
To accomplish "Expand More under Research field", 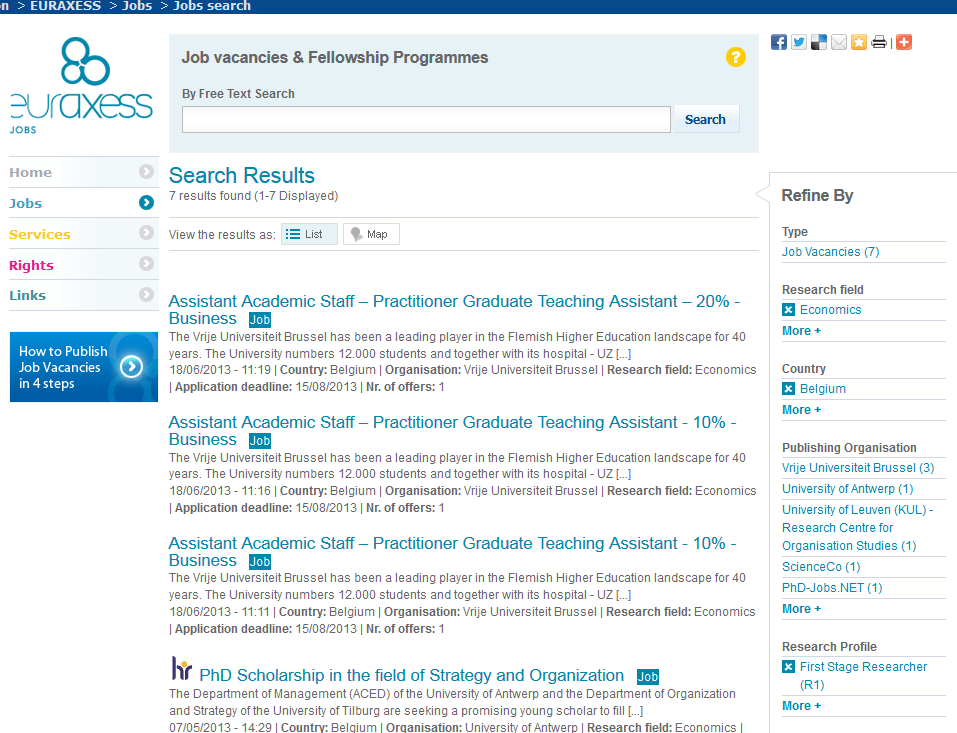I will 801,331.
